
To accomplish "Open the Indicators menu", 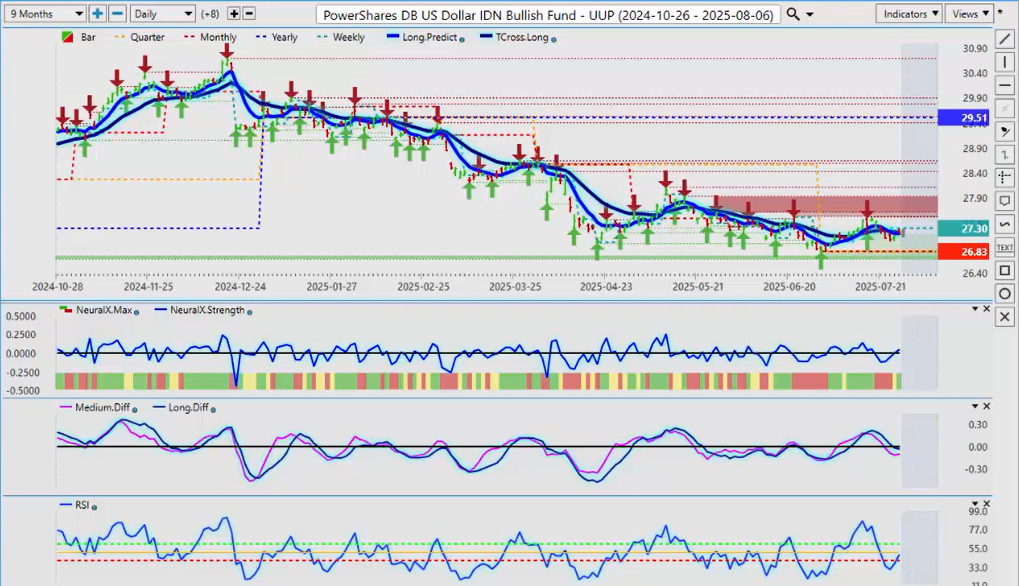I will click(908, 14).
